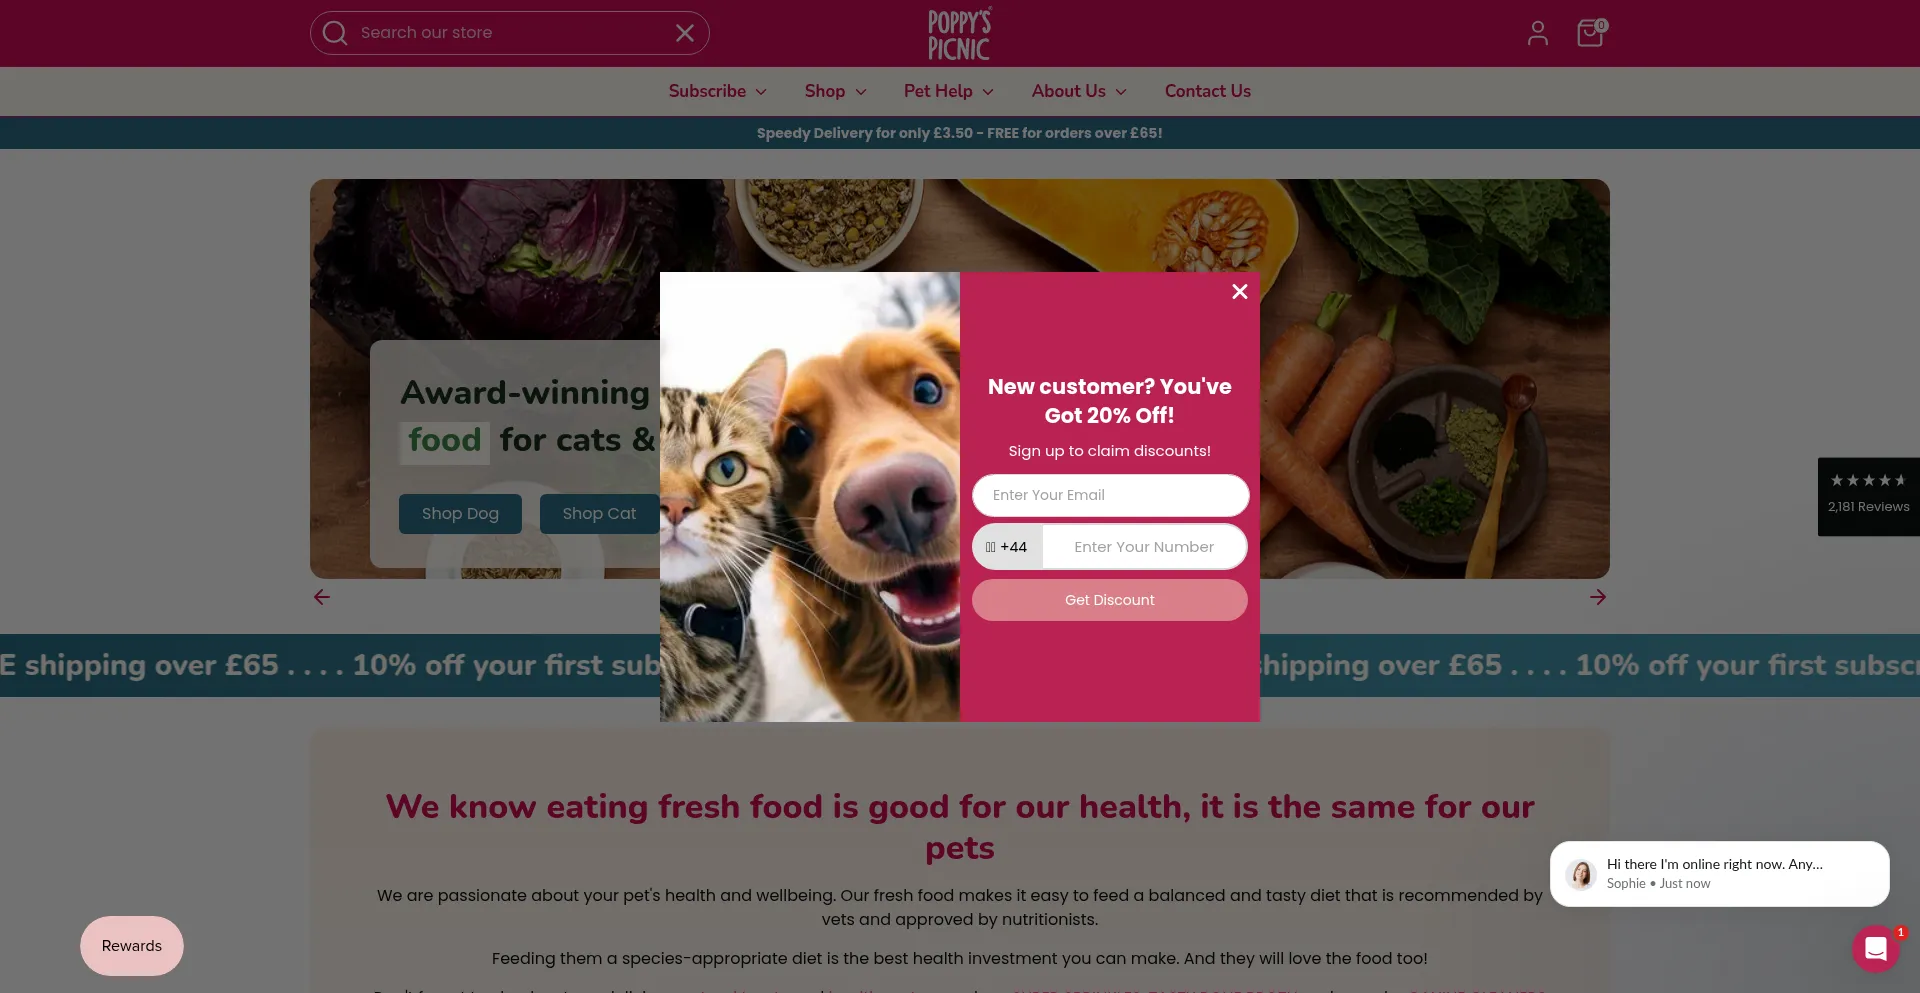1920x993 pixels.
Task: Click the Get Discount button
Action: tap(1109, 600)
